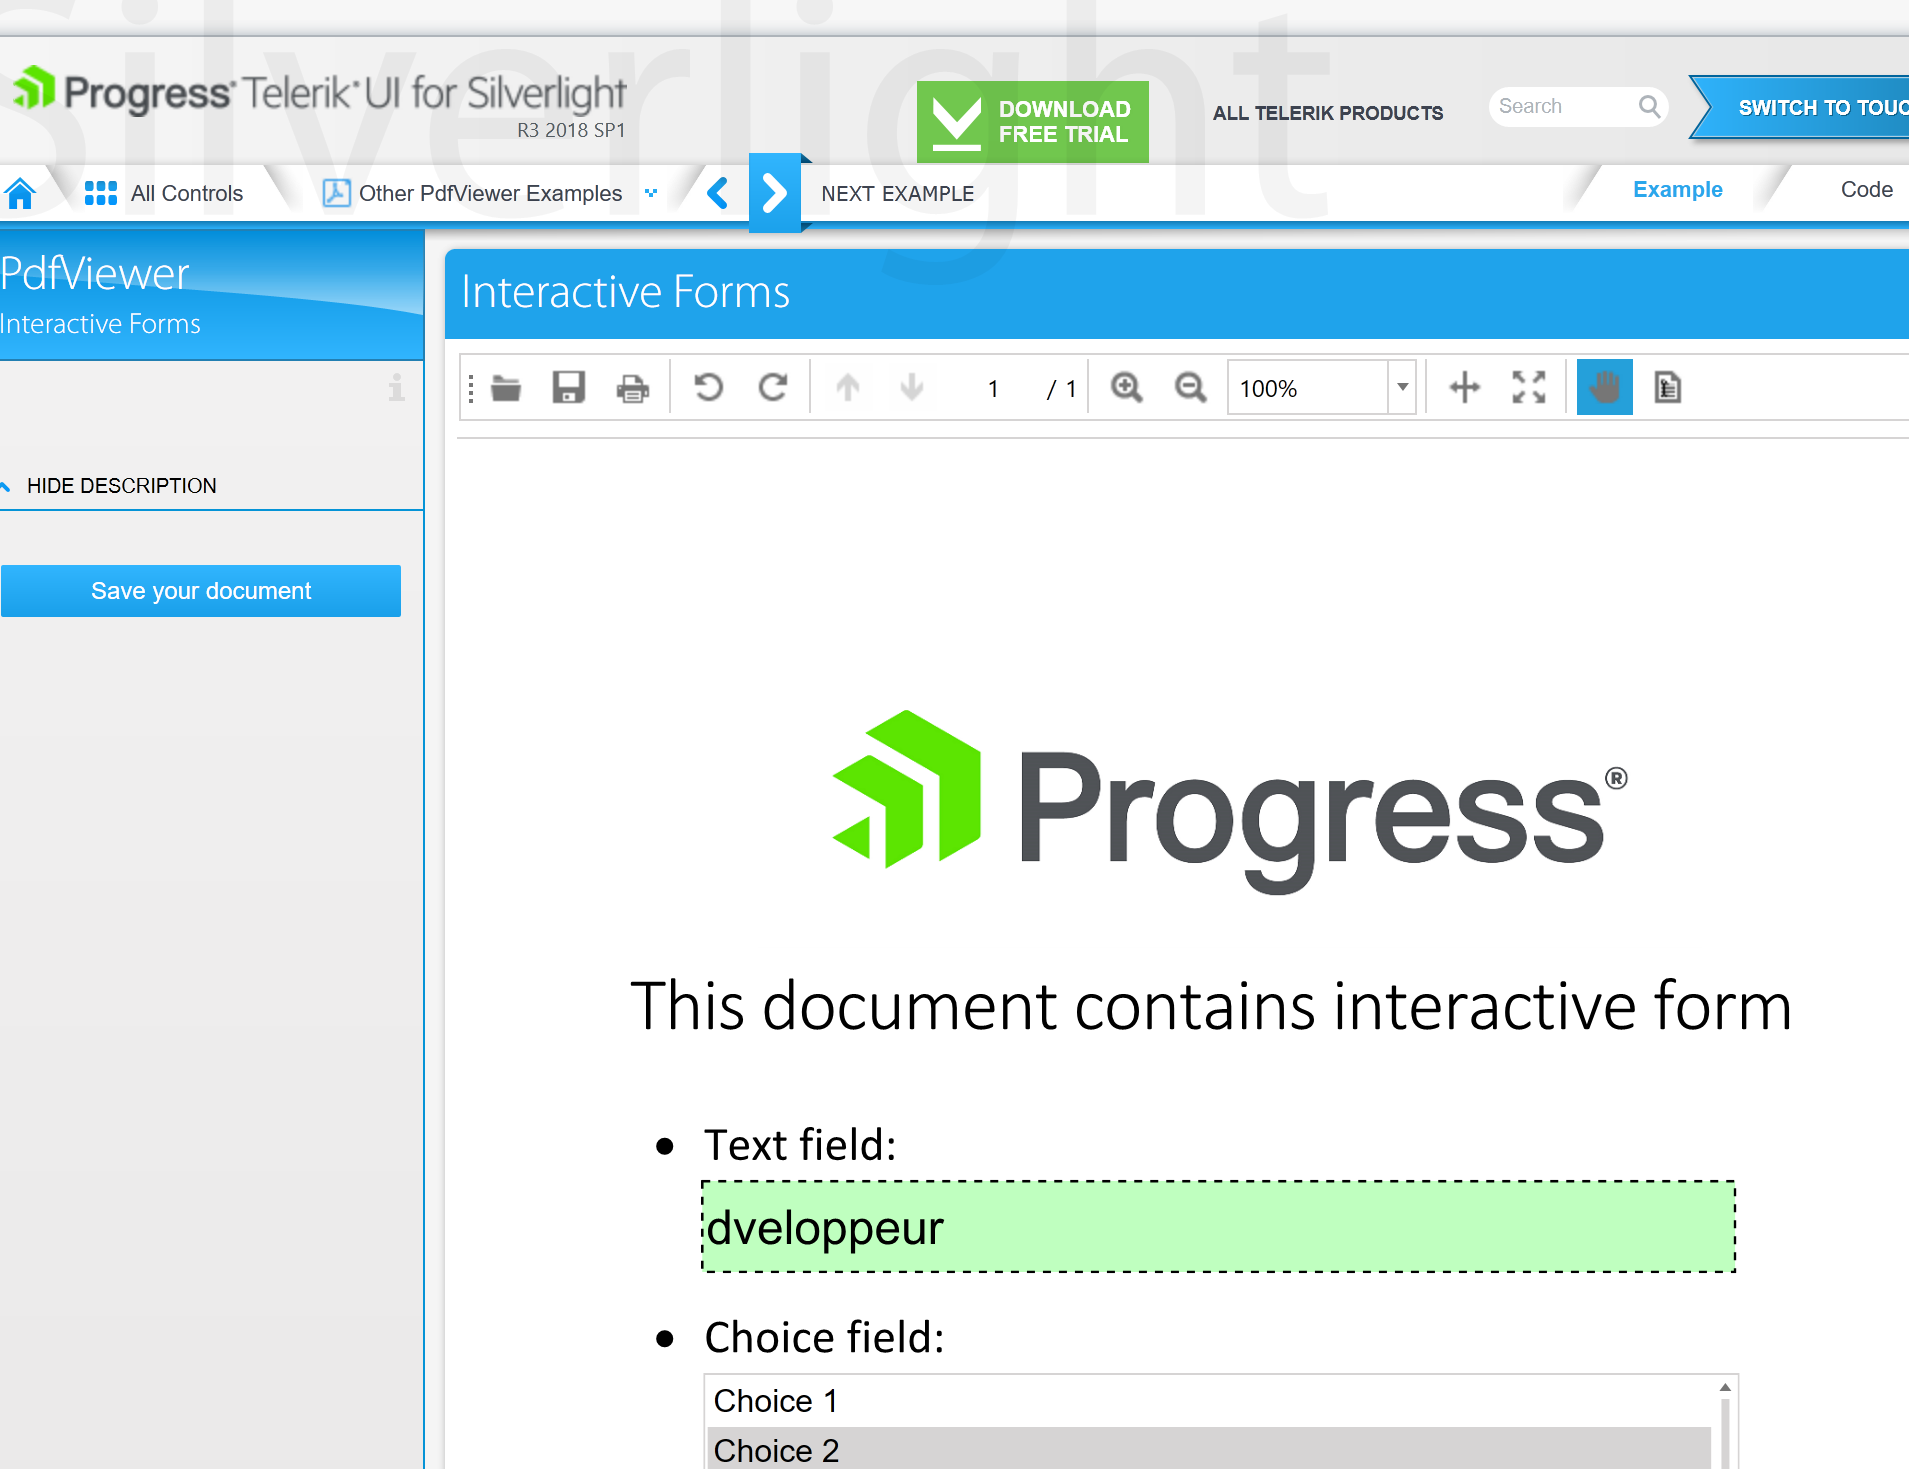Switch to the Example tab
Screen dimensions: 1909x1469
pyautogui.click(x=1677, y=190)
